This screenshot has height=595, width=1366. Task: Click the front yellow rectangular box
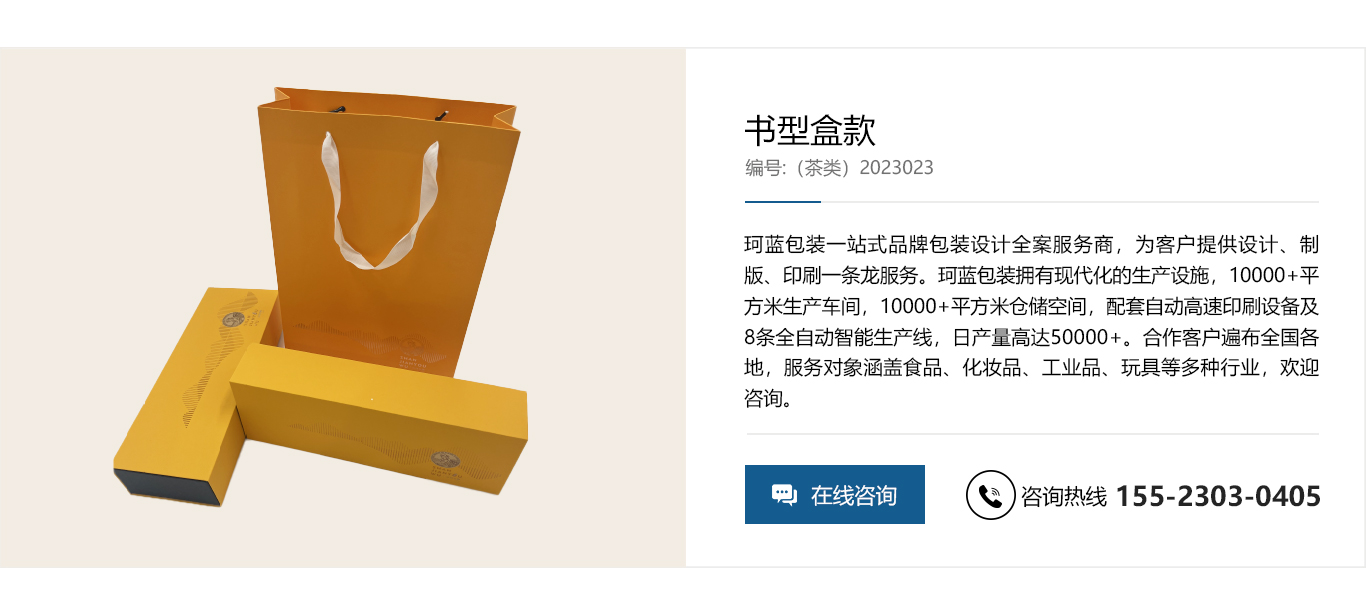click(x=380, y=430)
